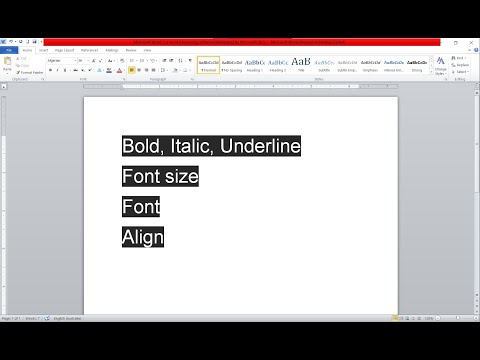Click the Bullets list icon
This screenshot has height=360, width=480.
[x=132, y=61]
